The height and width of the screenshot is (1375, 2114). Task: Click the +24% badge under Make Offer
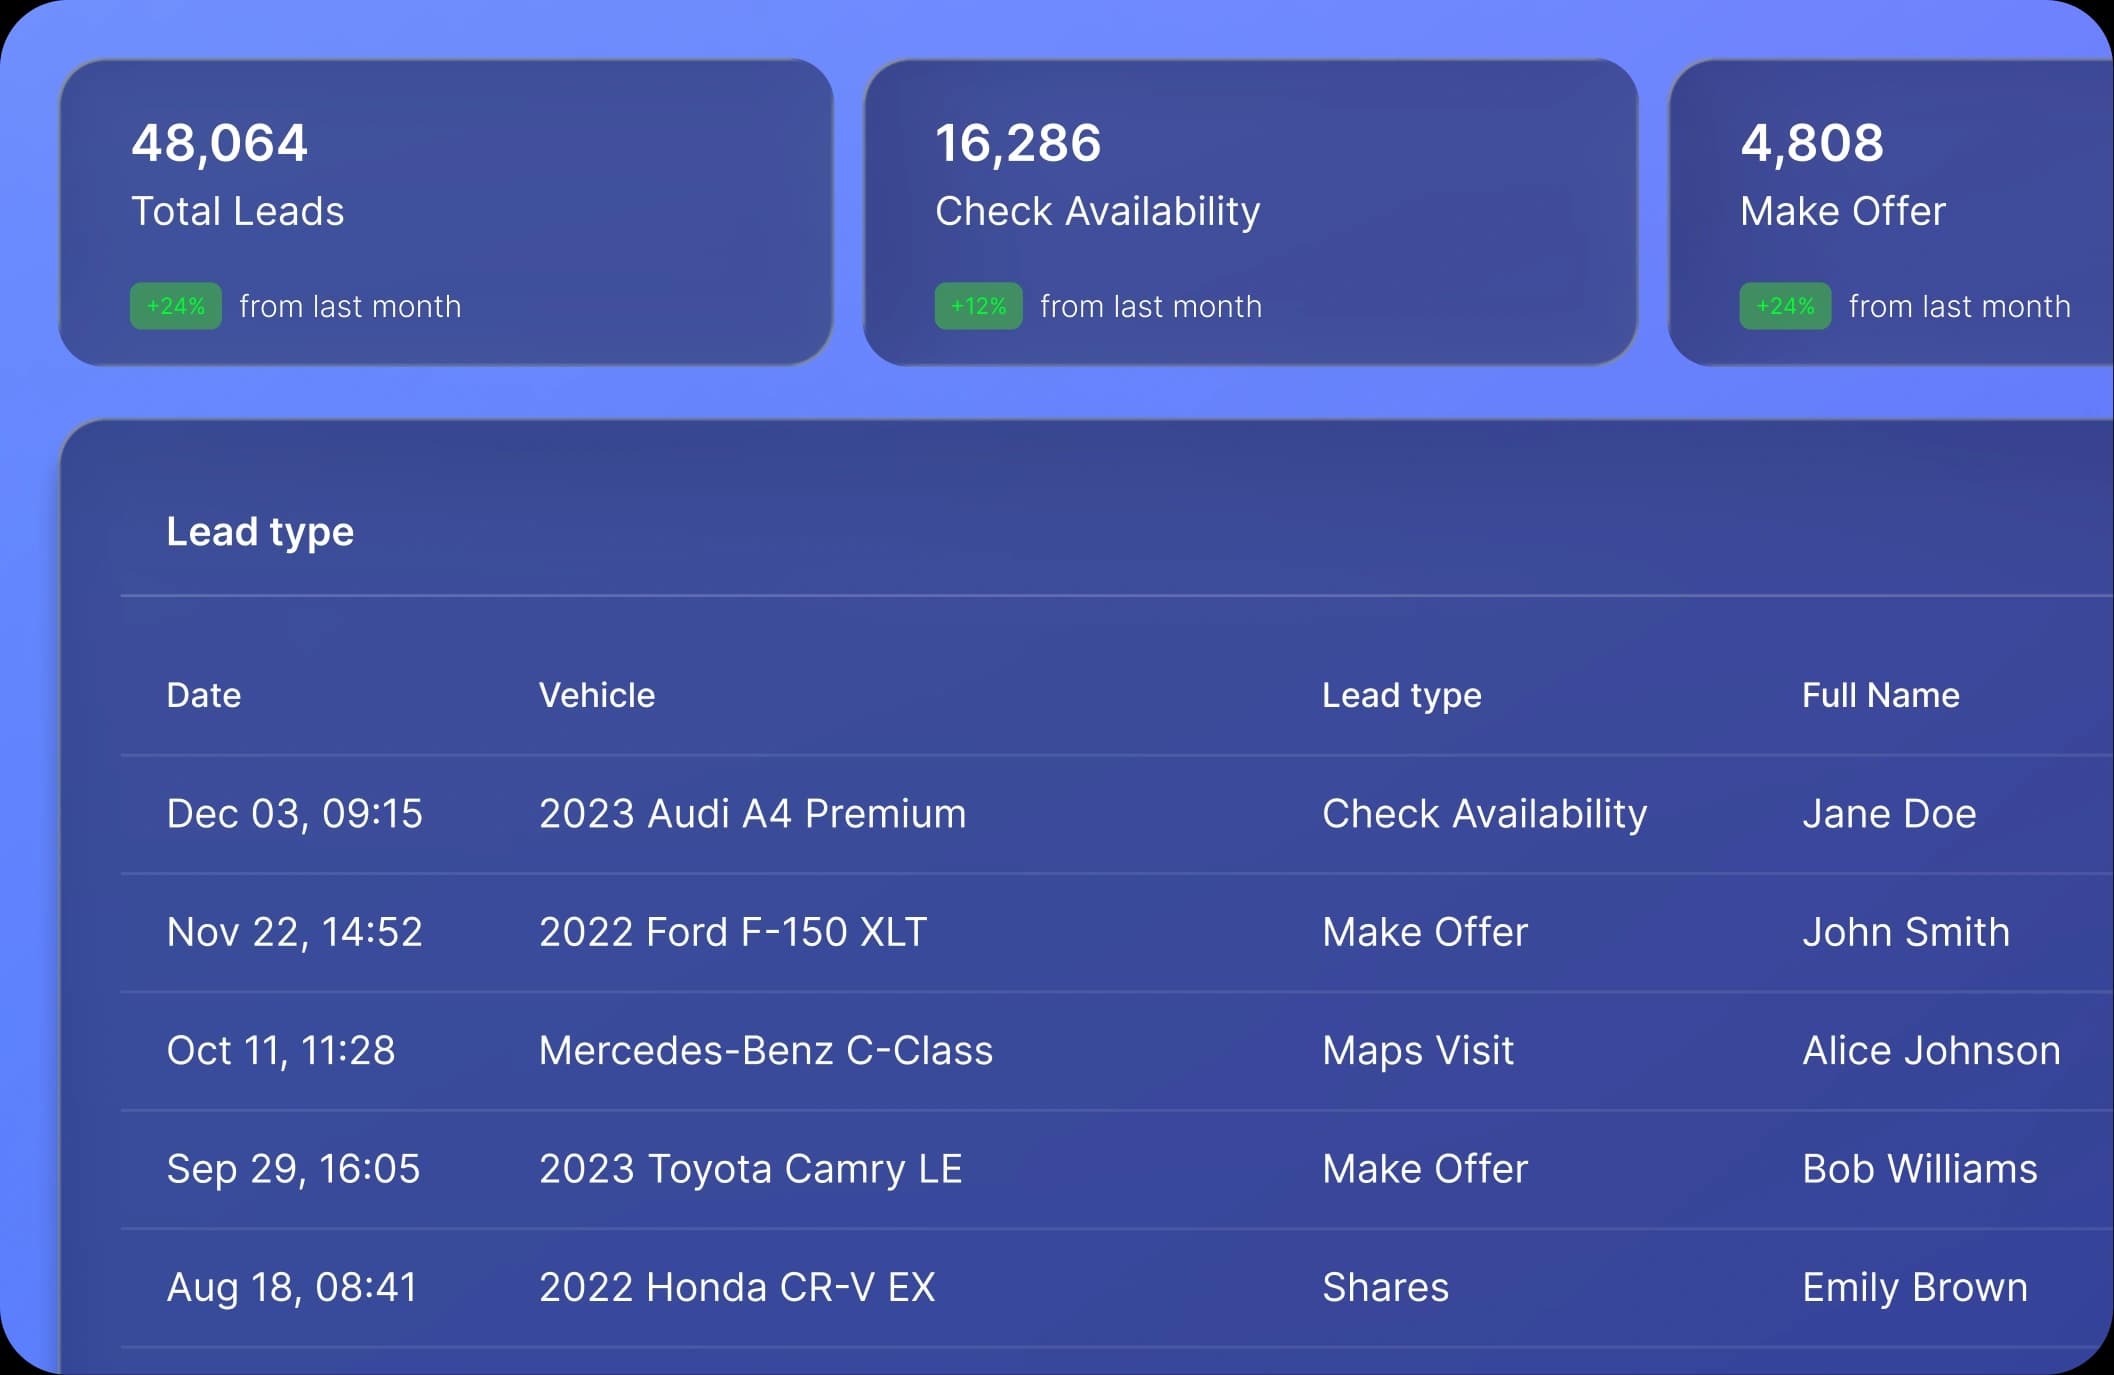(1785, 306)
